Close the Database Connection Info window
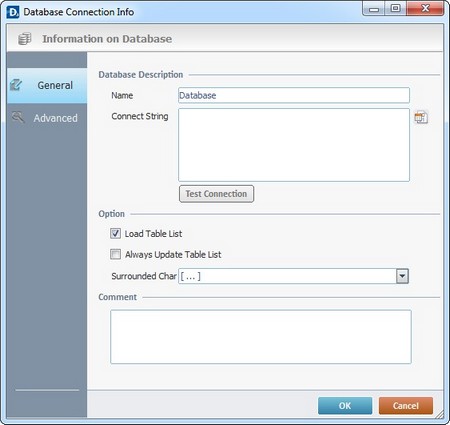Viewport: 450px width, 425px height. (x=425, y=8)
